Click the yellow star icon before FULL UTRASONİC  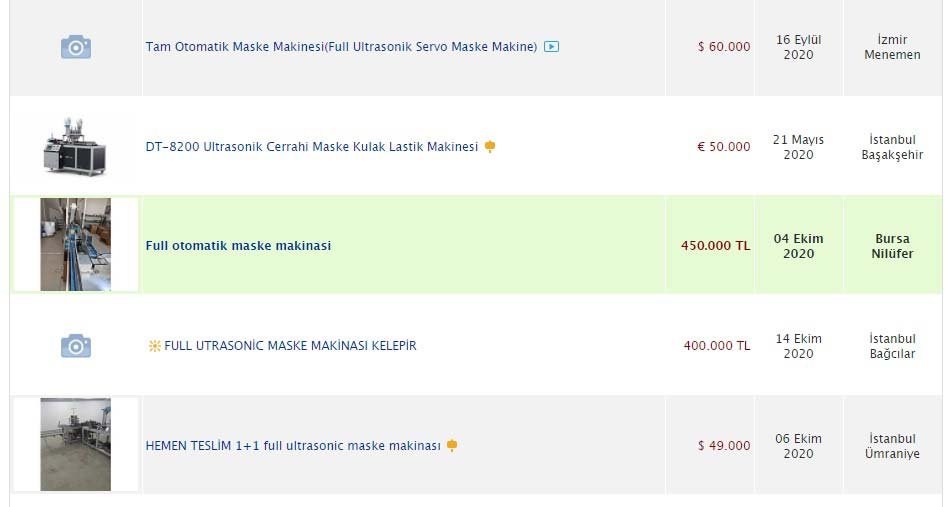click(154, 346)
